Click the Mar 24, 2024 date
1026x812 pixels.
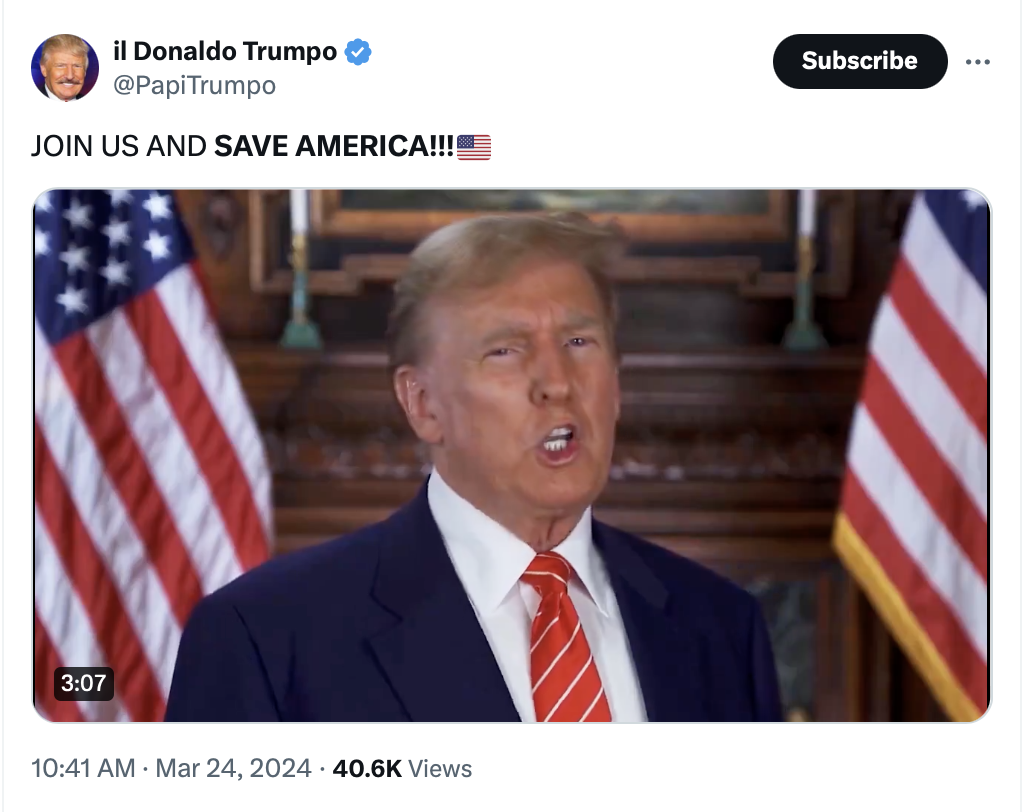coord(233,768)
